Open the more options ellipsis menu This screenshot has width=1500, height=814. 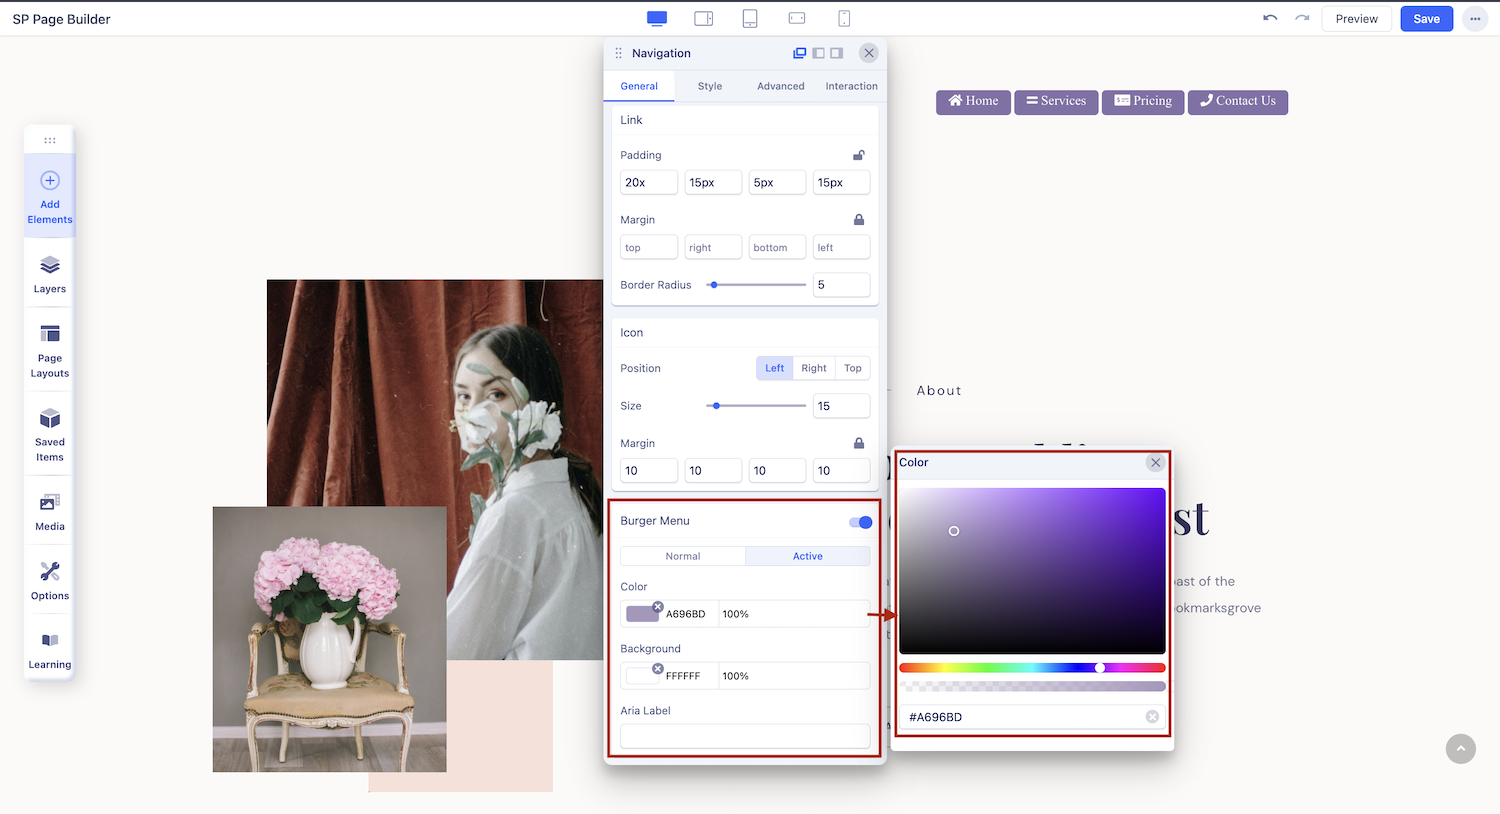(x=1475, y=19)
